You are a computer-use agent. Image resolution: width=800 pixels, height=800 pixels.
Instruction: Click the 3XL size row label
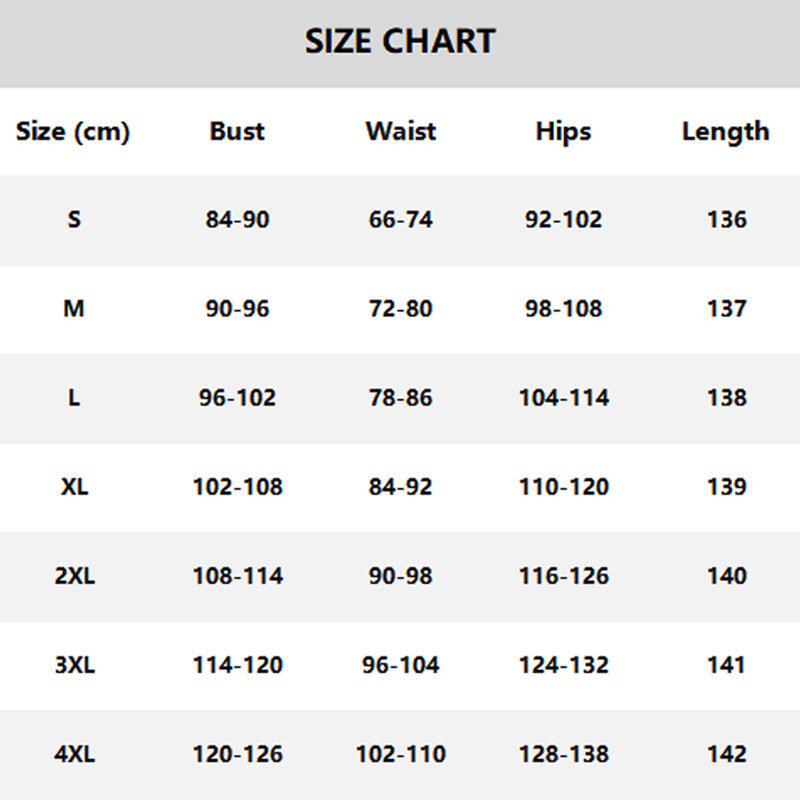click(74, 665)
